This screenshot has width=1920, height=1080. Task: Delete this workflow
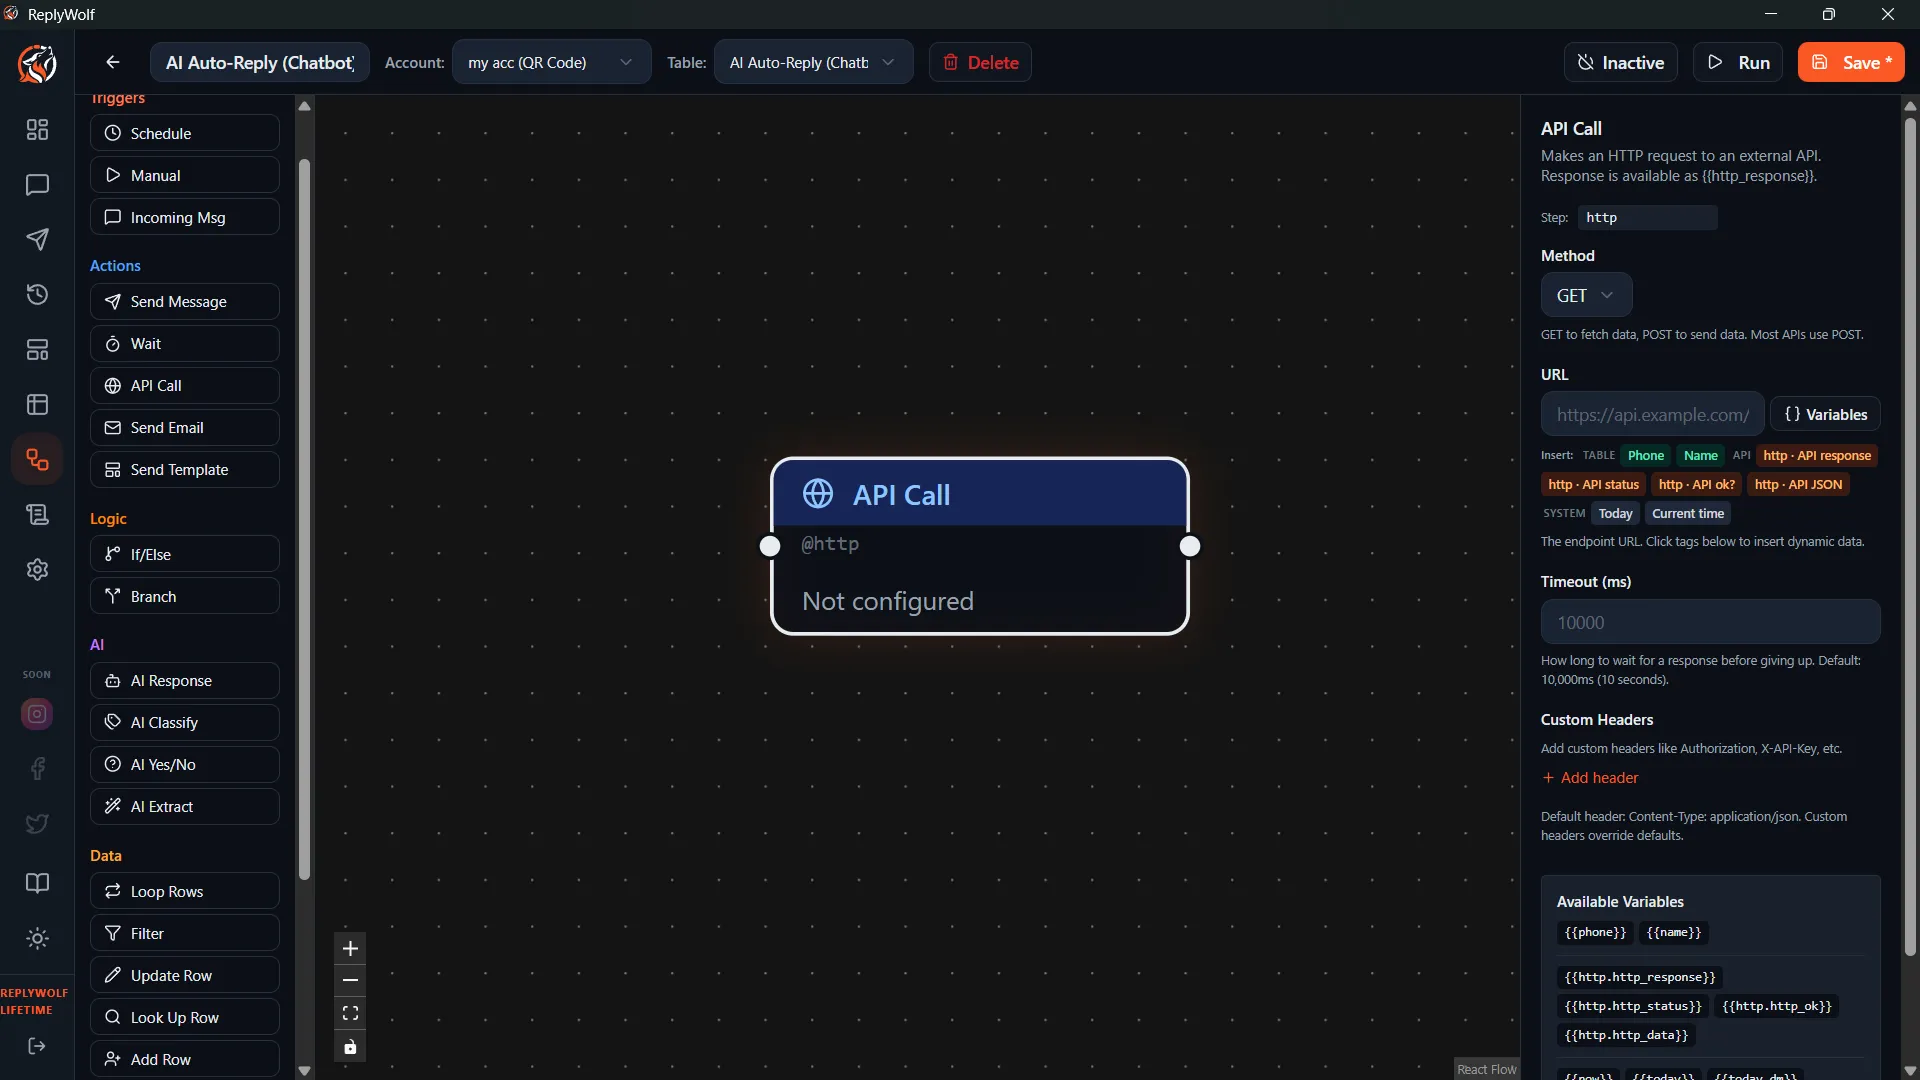980,62
